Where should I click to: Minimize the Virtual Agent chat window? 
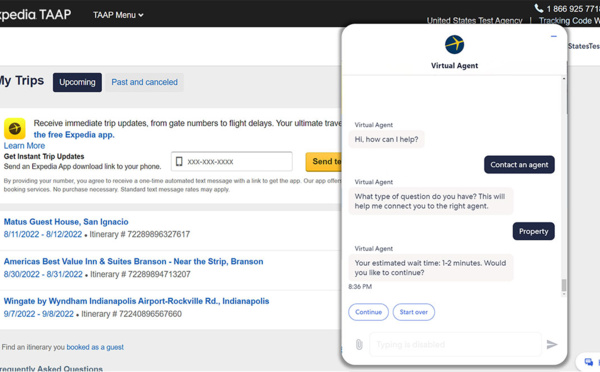click(x=554, y=36)
